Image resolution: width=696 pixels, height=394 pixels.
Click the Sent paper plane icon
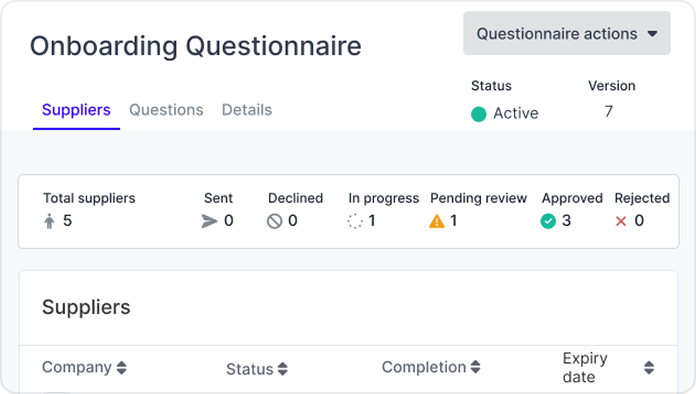(x=209, y=221)
